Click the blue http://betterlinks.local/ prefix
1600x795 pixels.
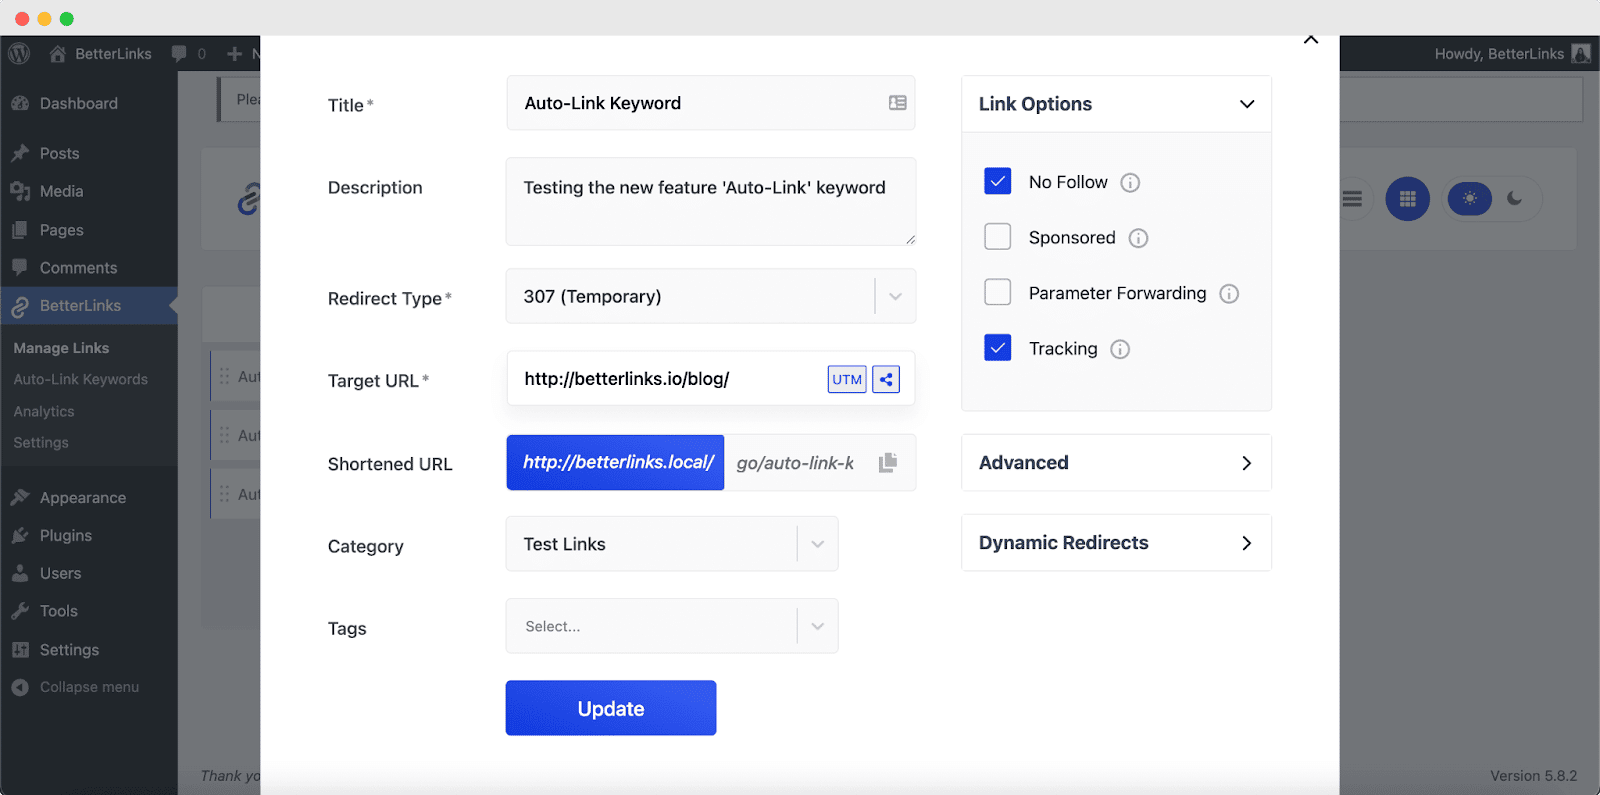tap(615, 463)
